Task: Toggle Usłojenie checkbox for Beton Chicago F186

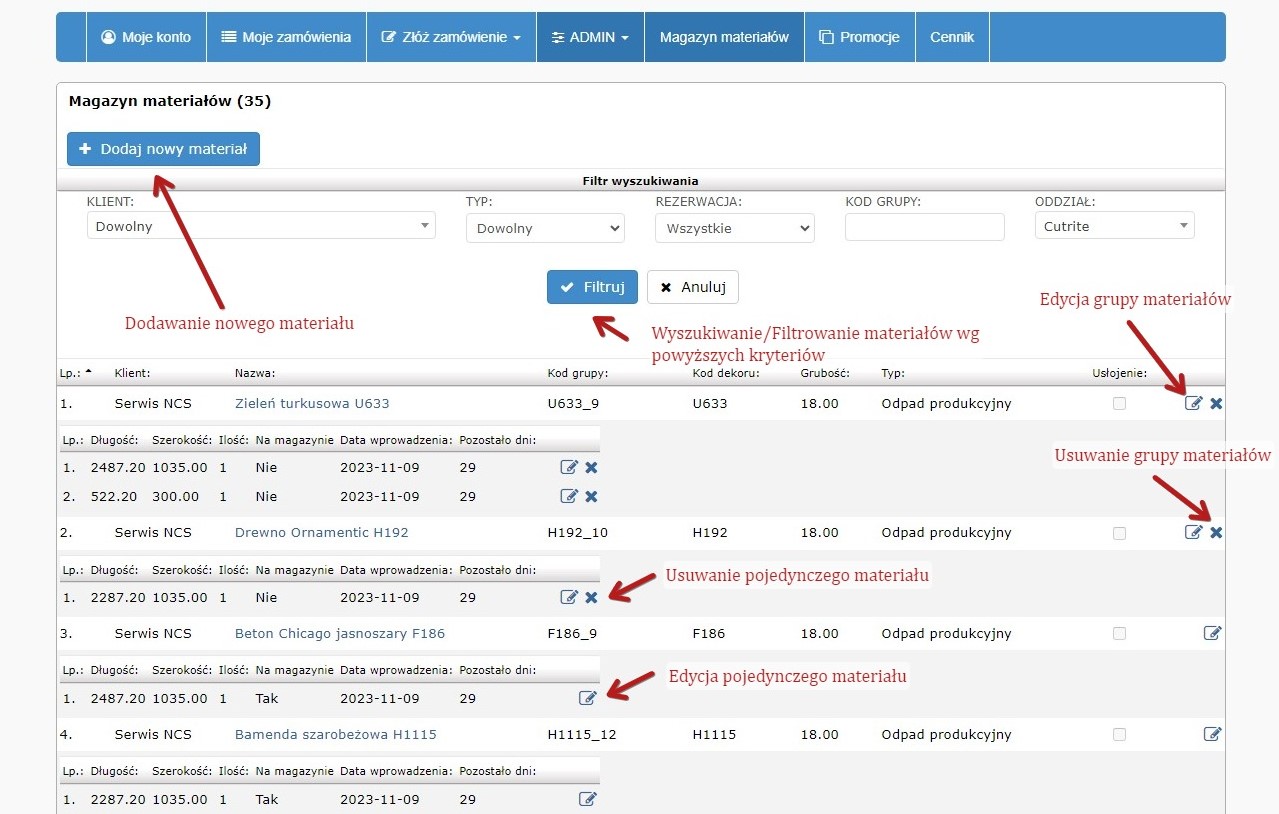Action: [1119, 633]
